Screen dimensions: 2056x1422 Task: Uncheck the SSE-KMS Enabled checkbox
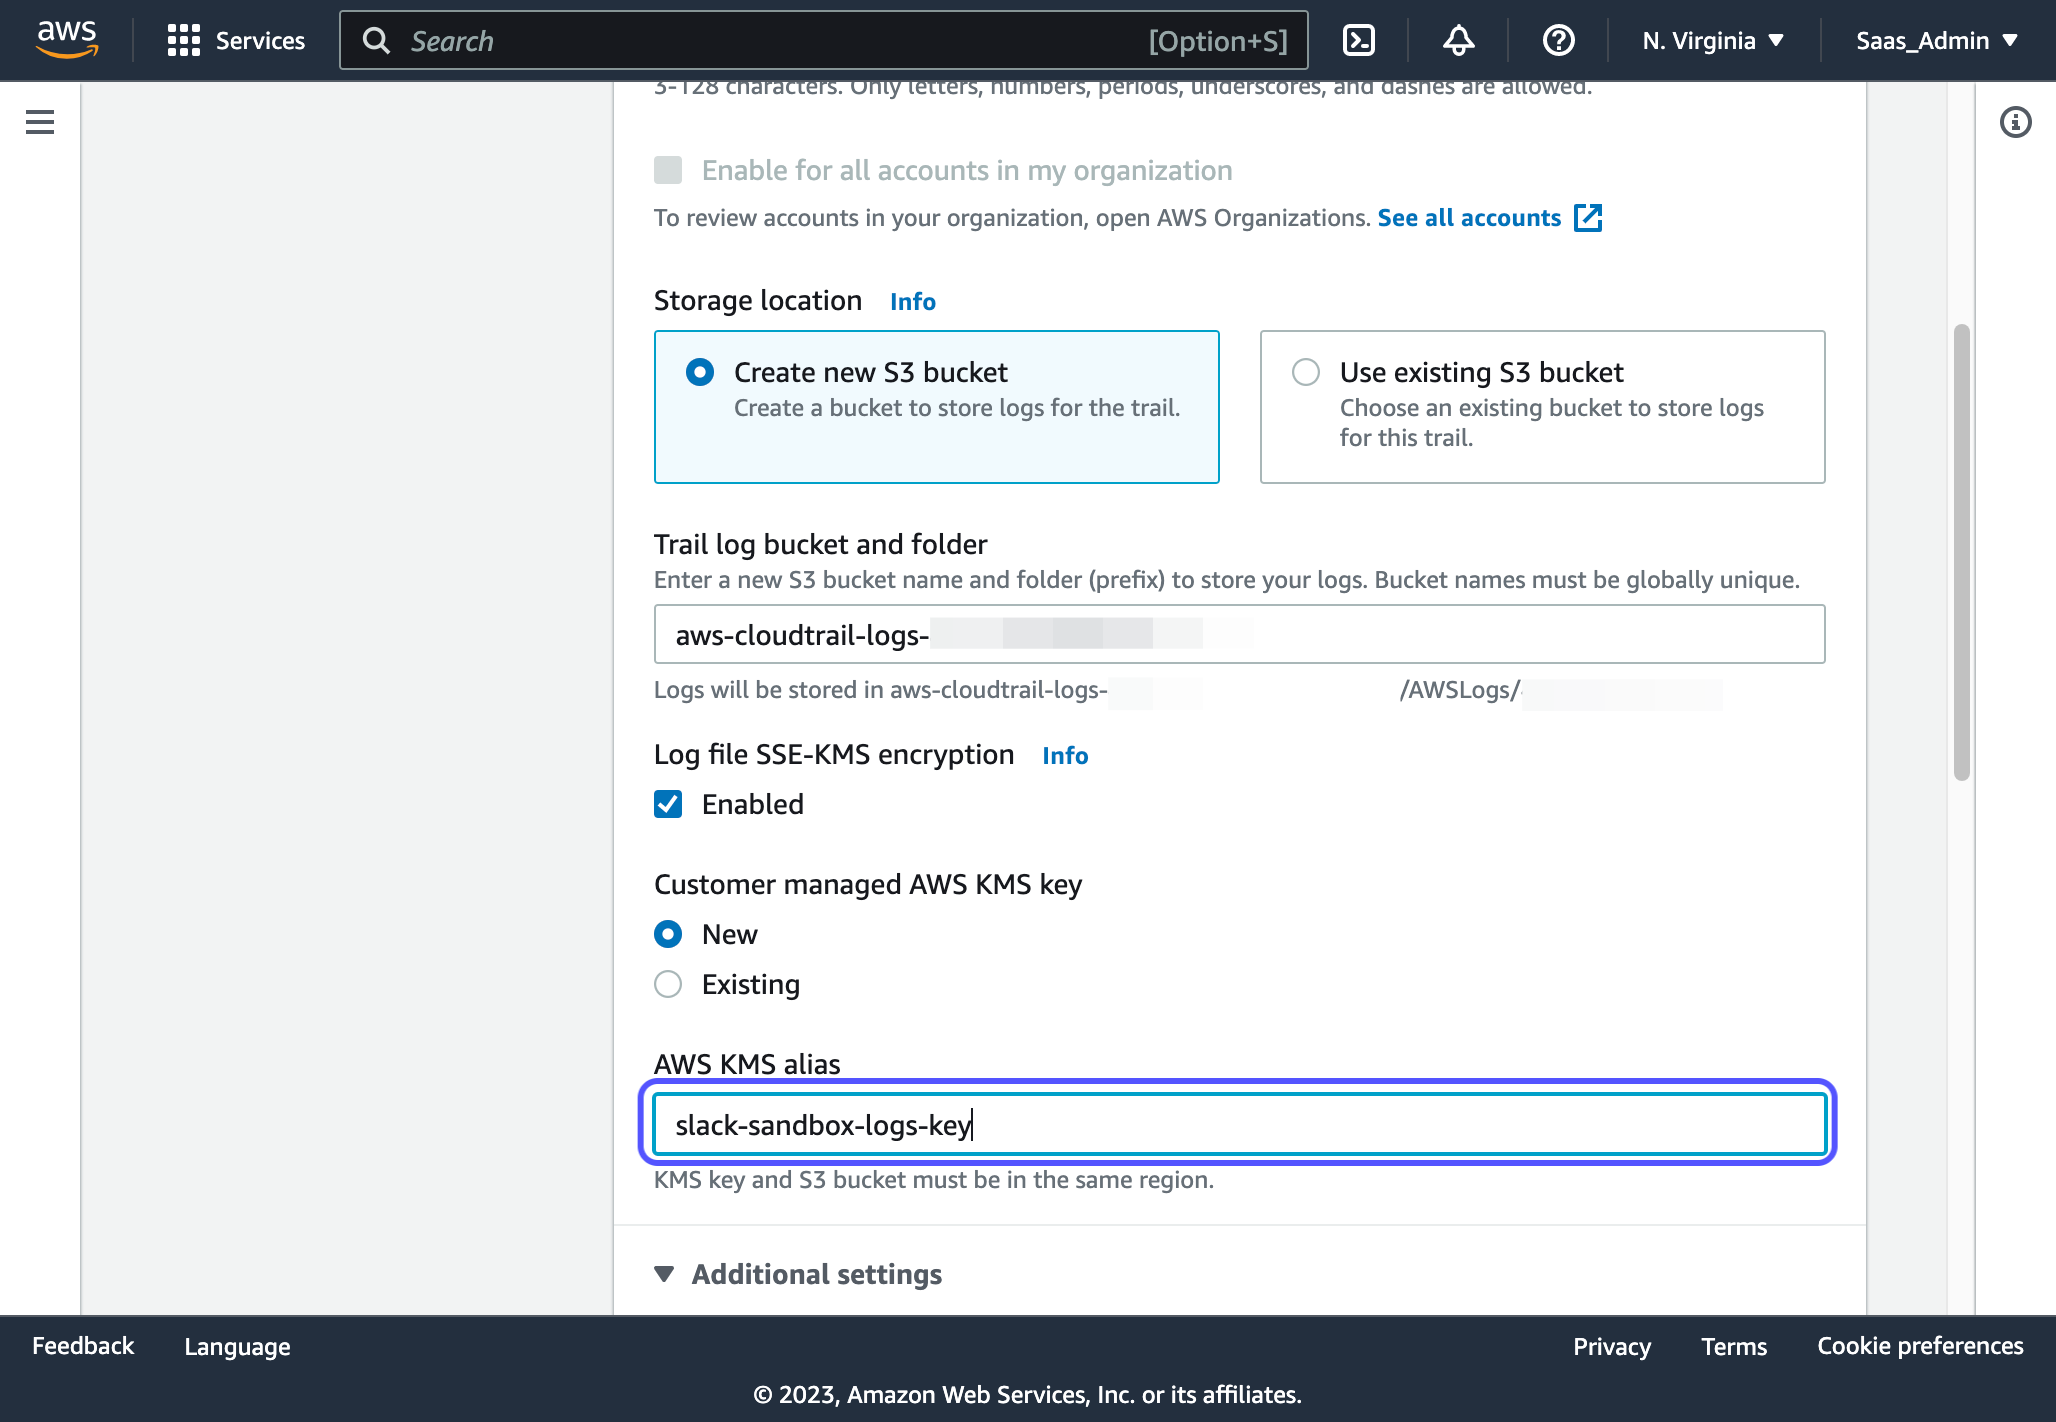(668, 804)
